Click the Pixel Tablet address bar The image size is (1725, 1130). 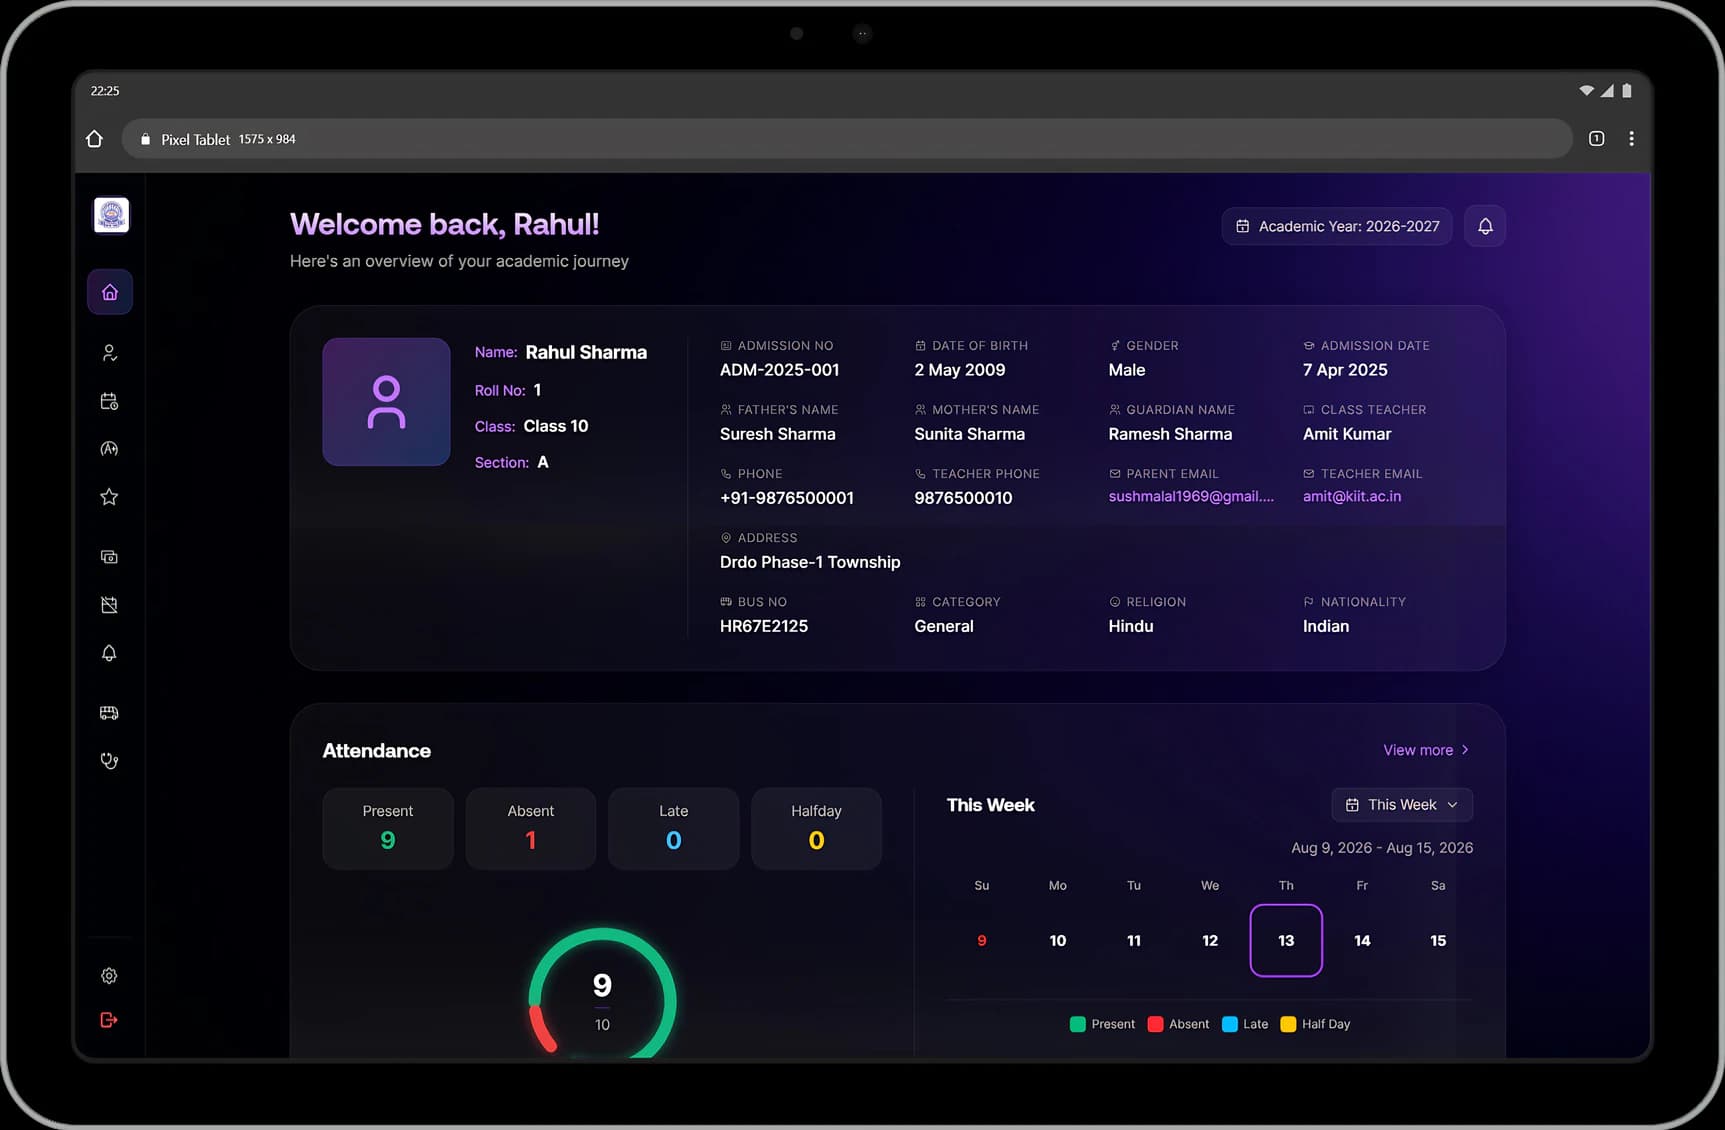tap(846, 139)
